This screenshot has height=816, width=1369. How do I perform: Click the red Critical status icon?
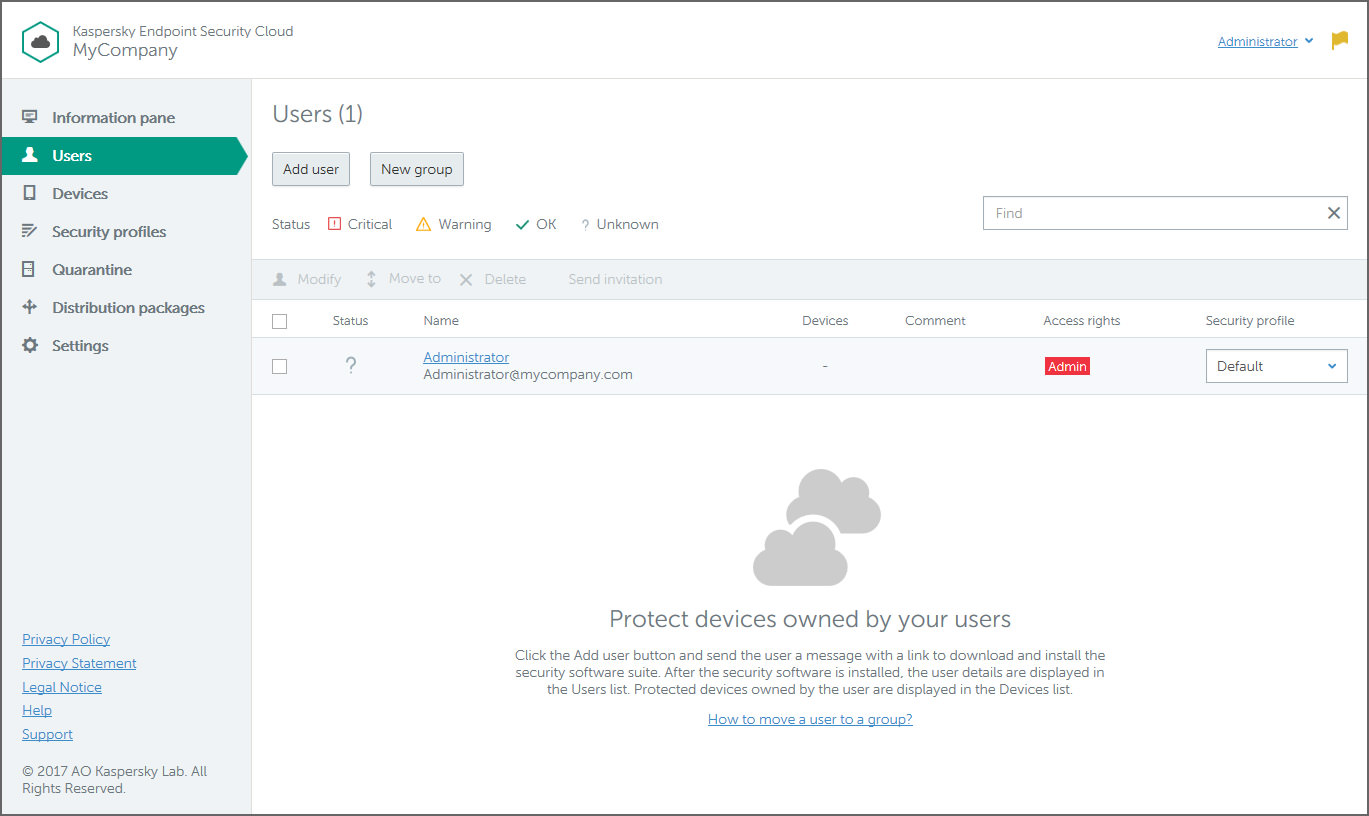point(335,224)
